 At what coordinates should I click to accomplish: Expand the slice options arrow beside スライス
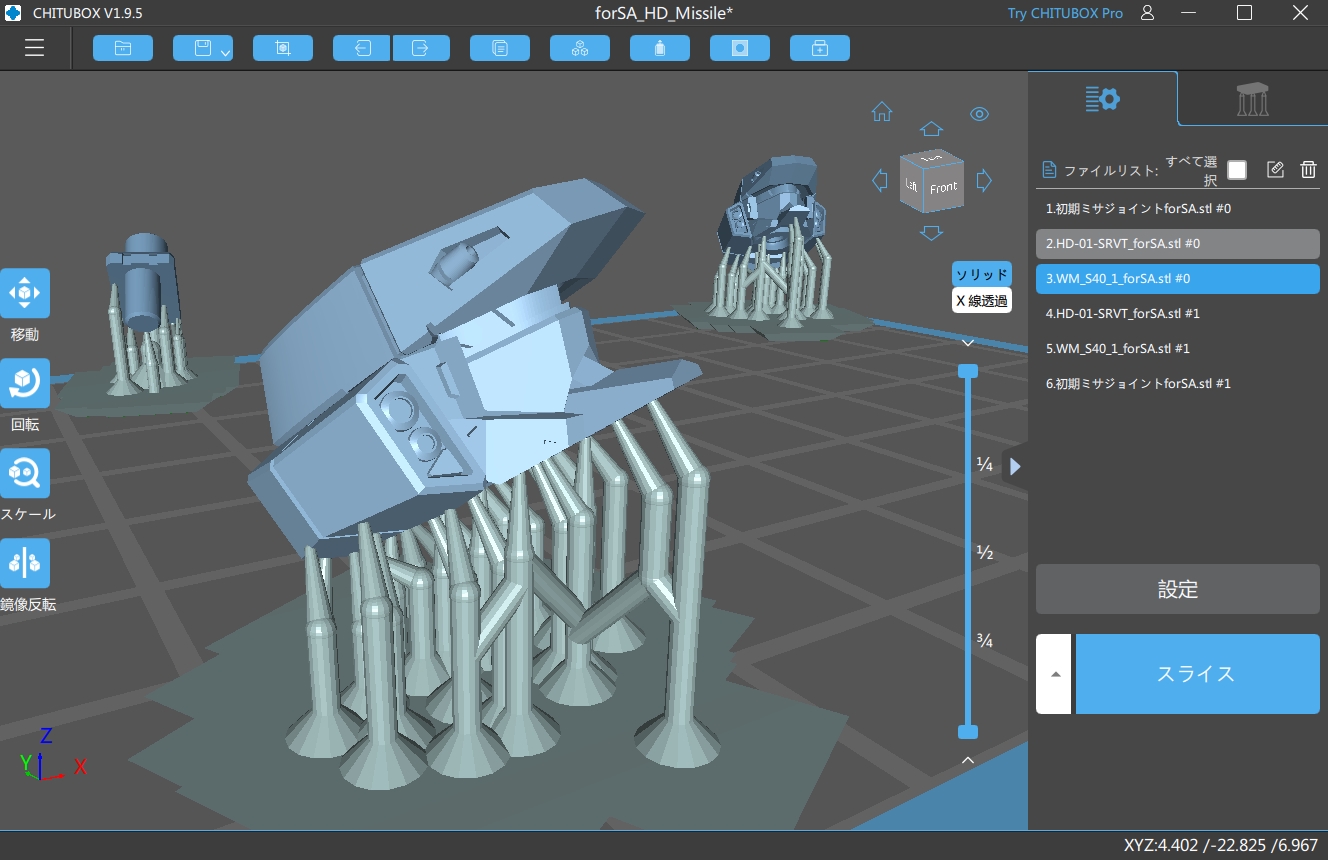[1055, 674]
